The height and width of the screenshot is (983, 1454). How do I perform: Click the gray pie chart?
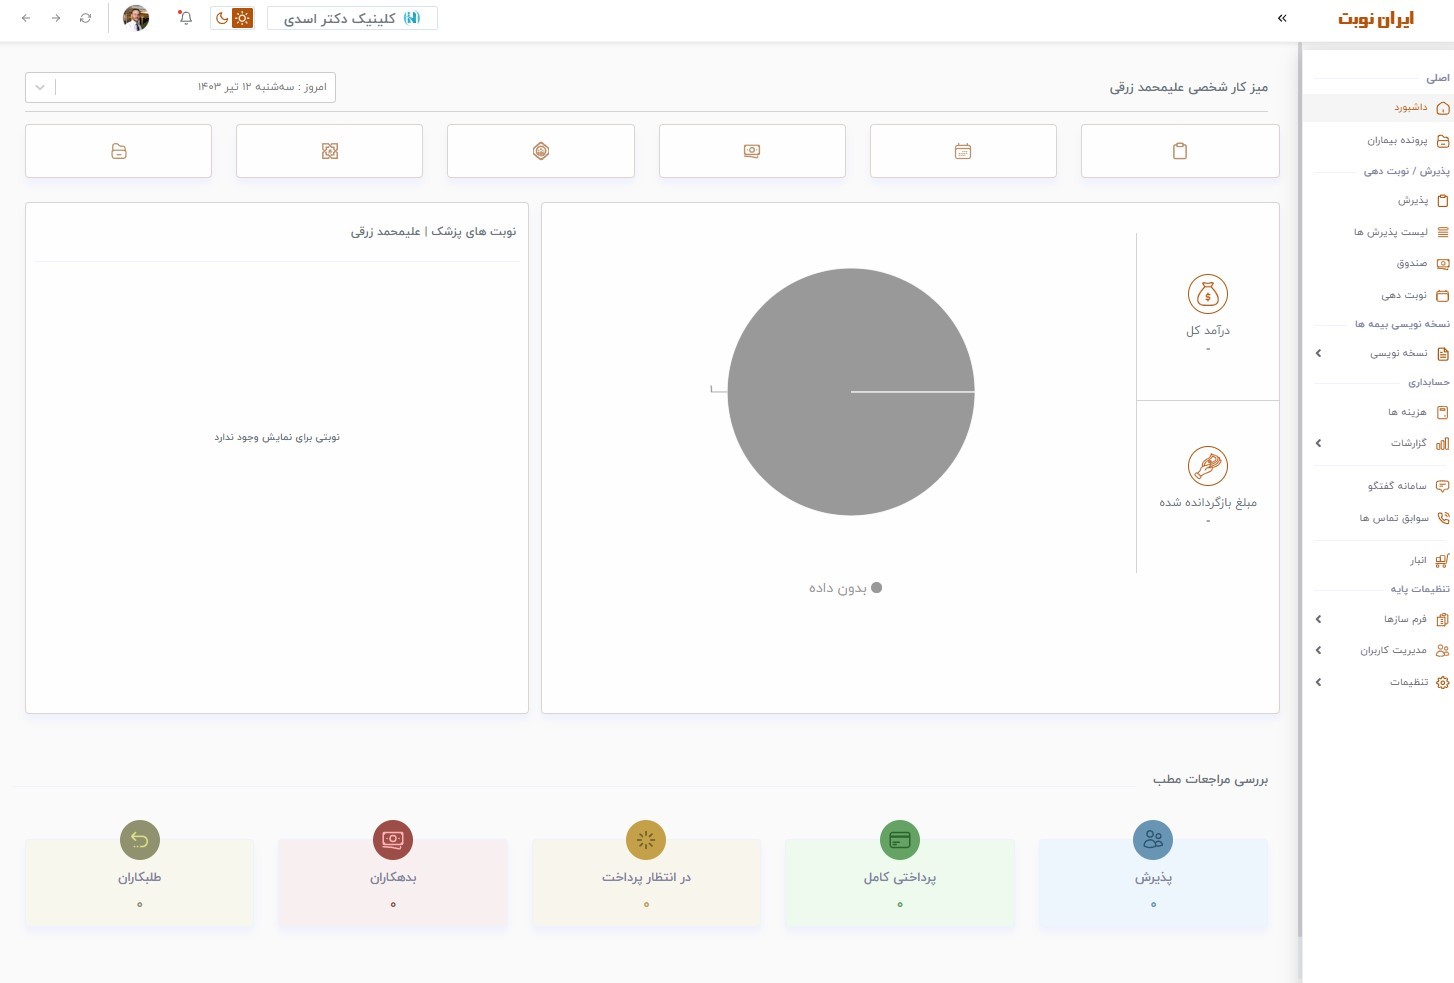pyautogui.click(x=851, y=392)
